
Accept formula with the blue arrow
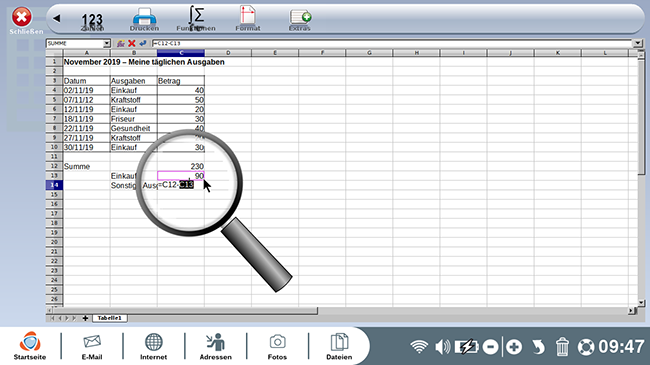[x=143, y=43]
